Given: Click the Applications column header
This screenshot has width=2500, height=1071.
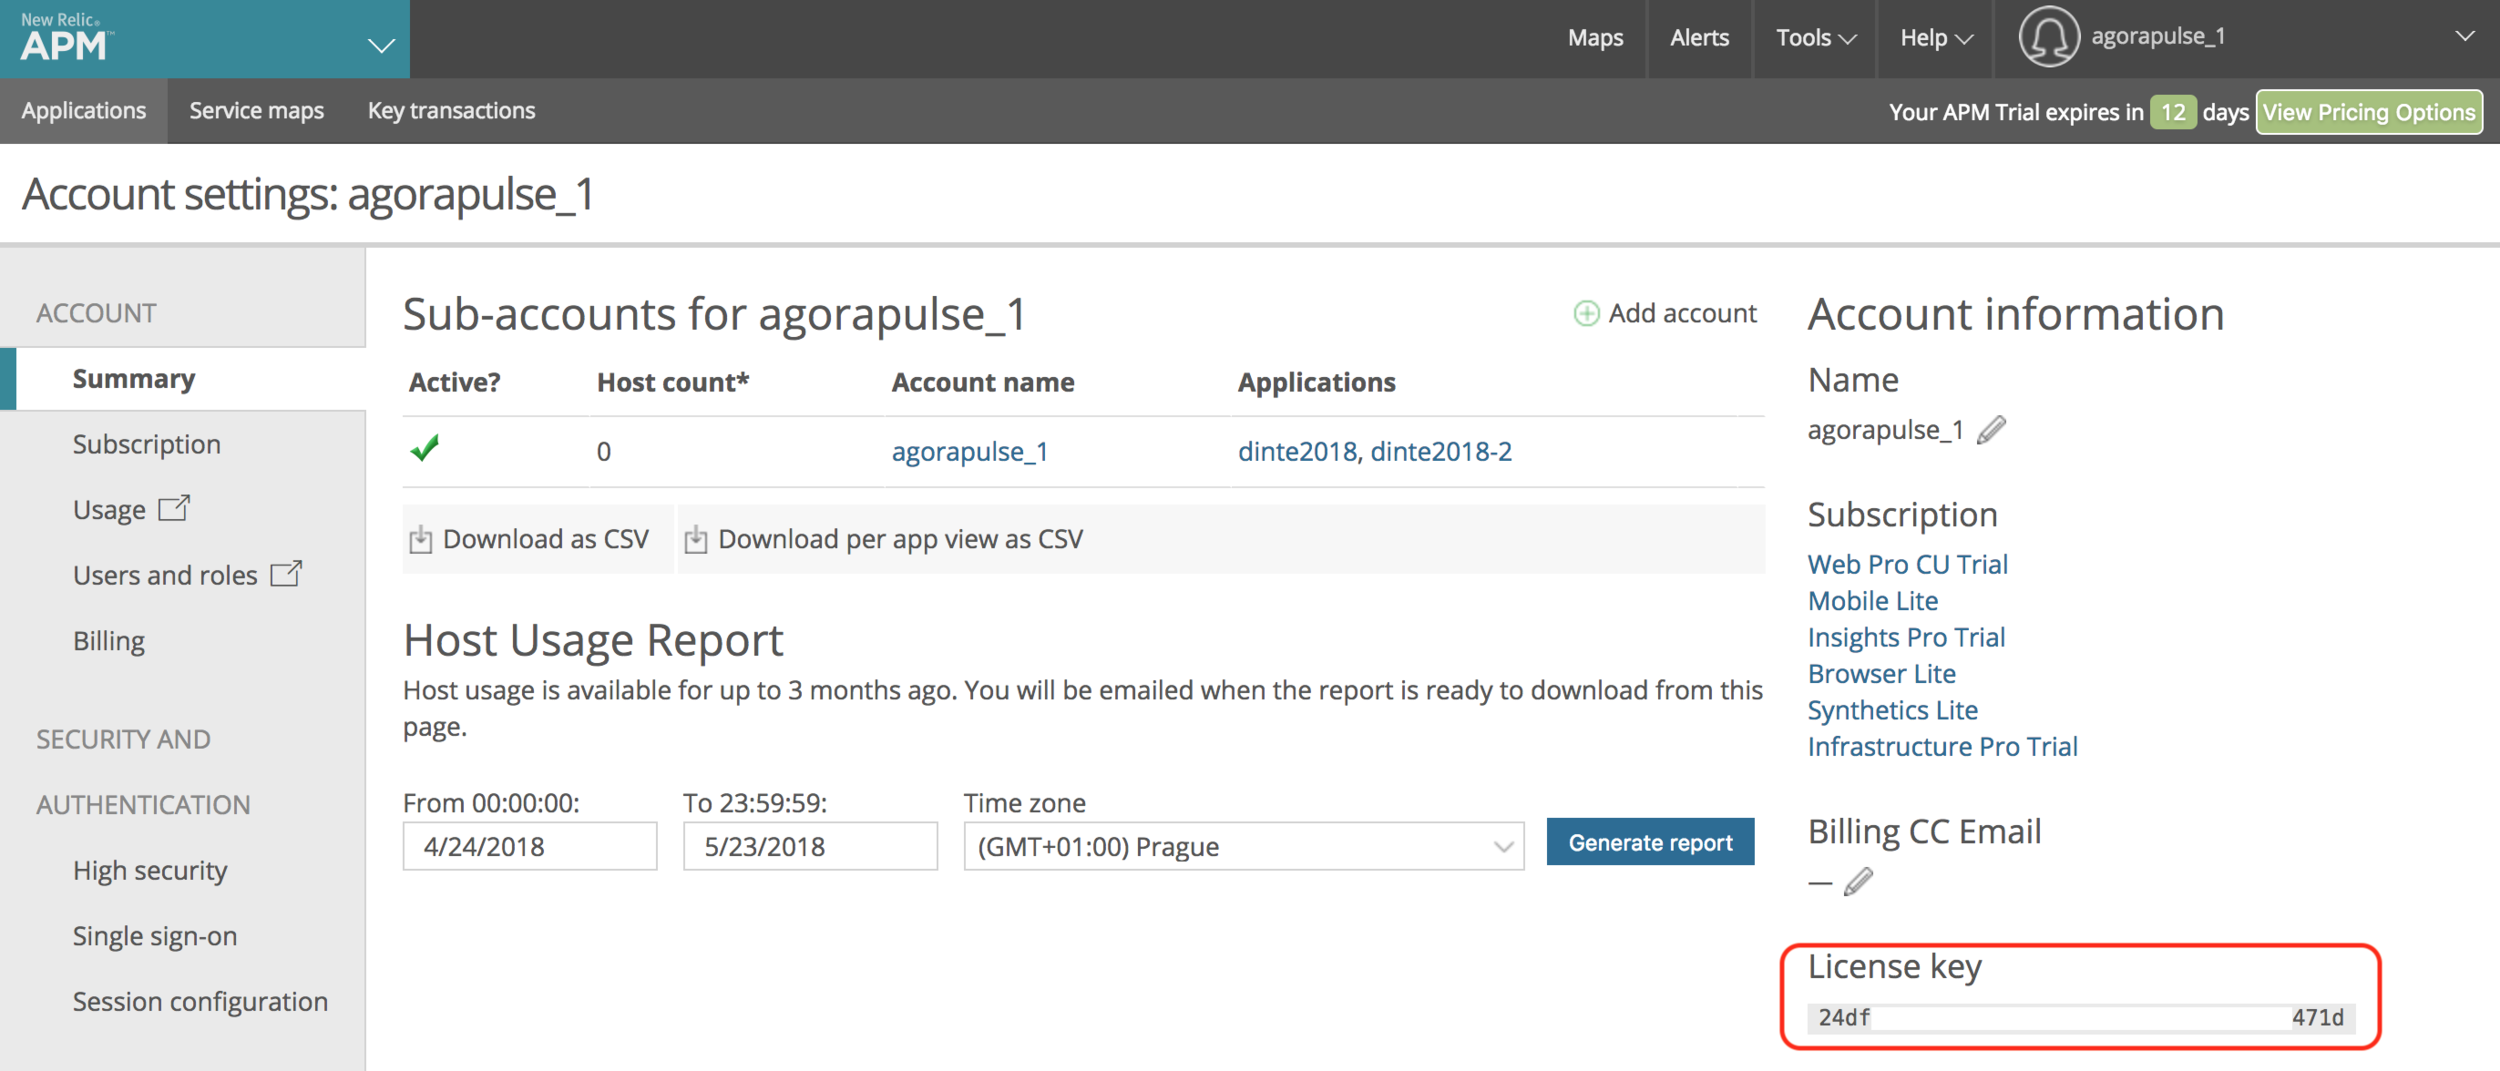Looking at the screenshot, I should tap(1316, 383).
